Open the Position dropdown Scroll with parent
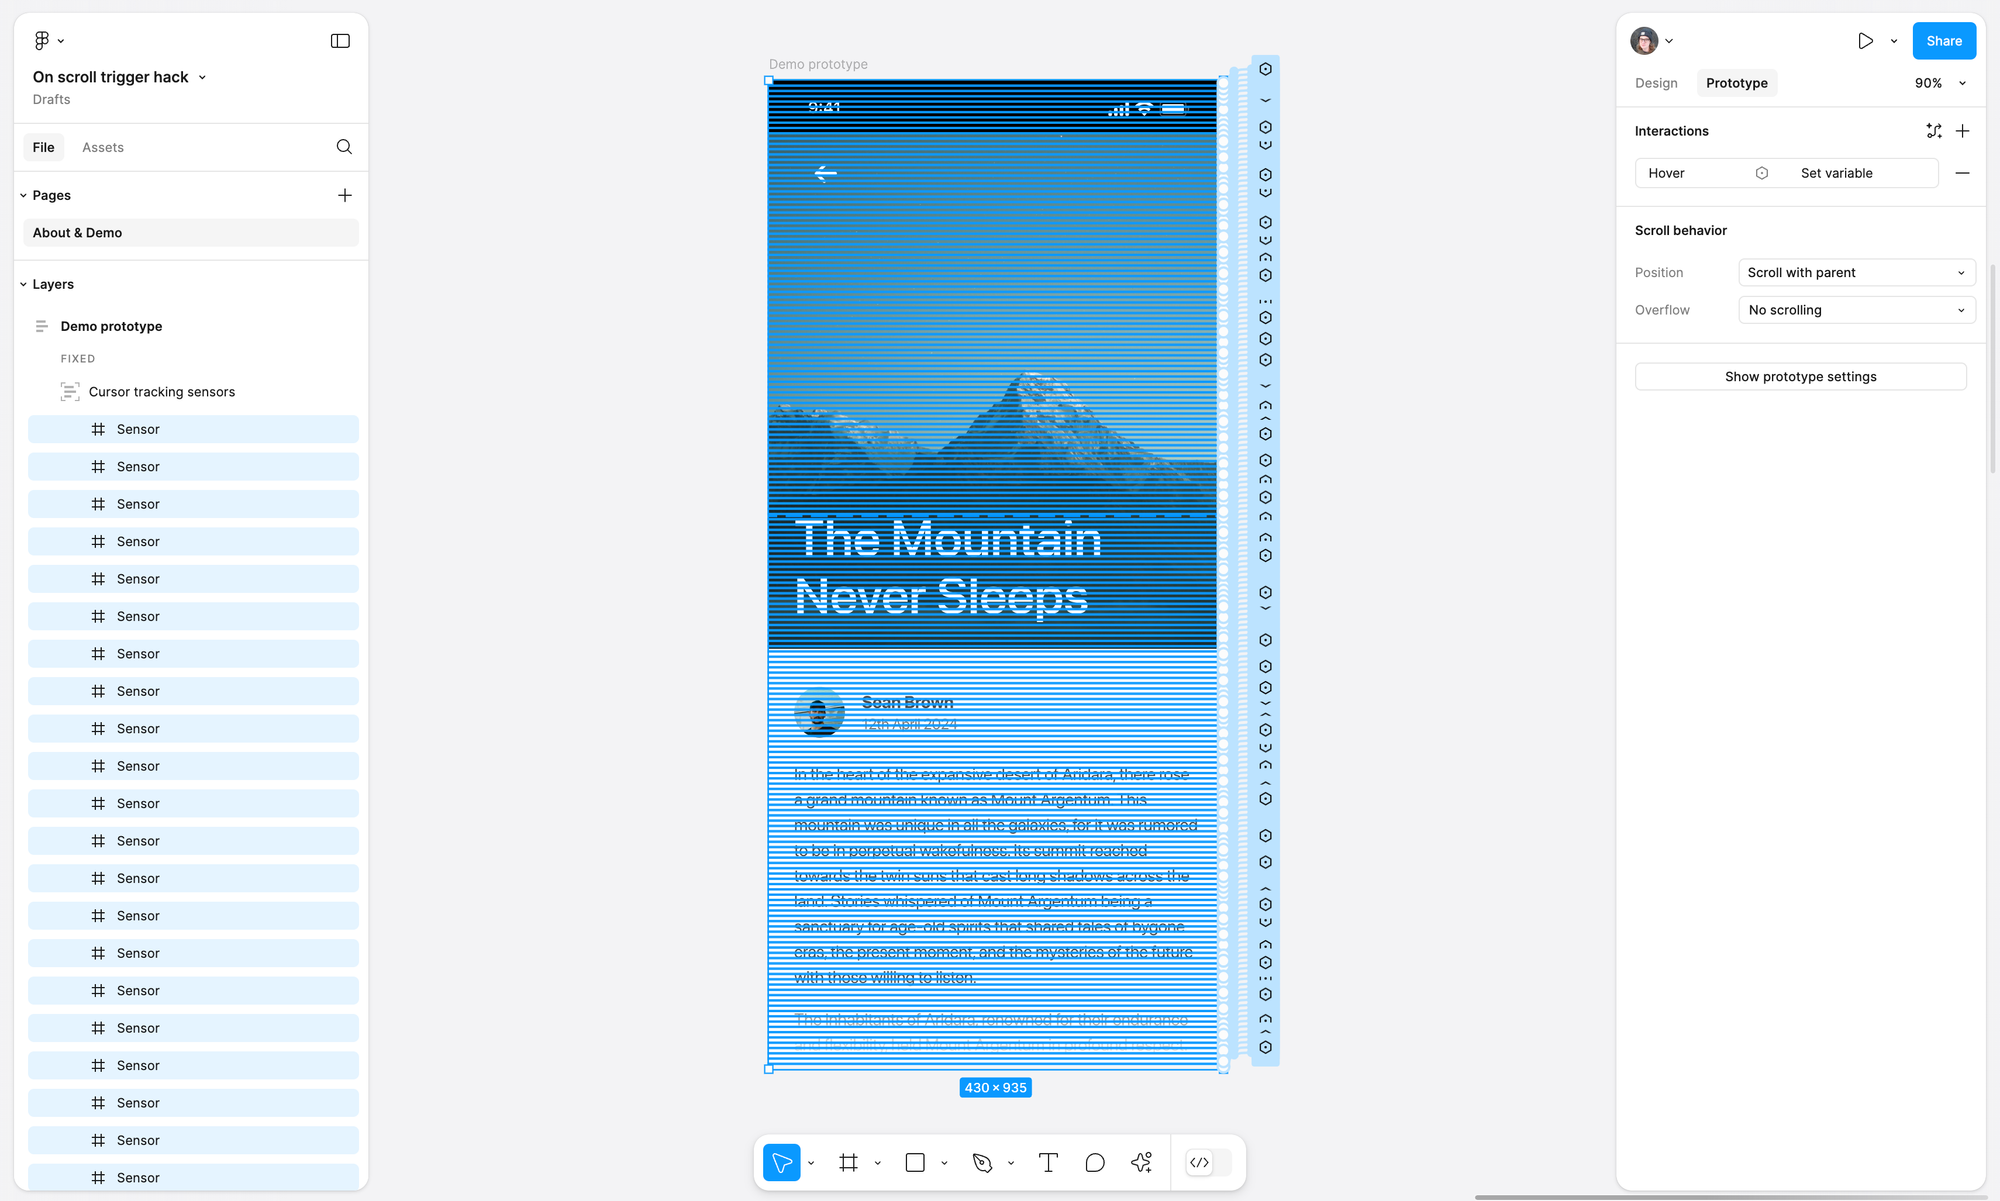2000x1201 pixels. pyautogui.click(x=1854, y=271)
